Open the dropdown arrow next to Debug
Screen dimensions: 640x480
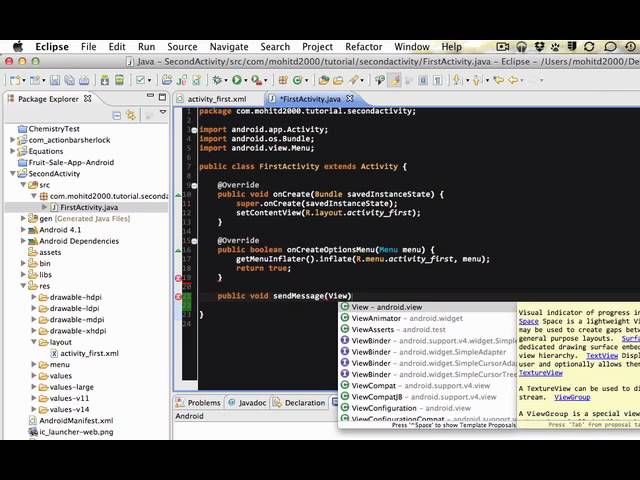coord(226,81)
